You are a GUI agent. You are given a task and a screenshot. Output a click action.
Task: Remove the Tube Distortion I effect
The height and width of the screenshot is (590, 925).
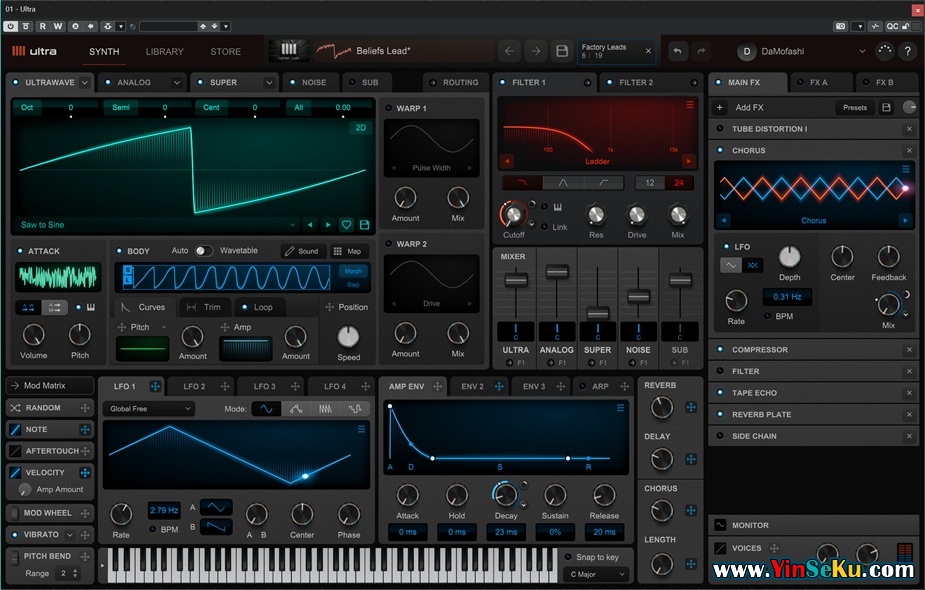click(909, 129)
